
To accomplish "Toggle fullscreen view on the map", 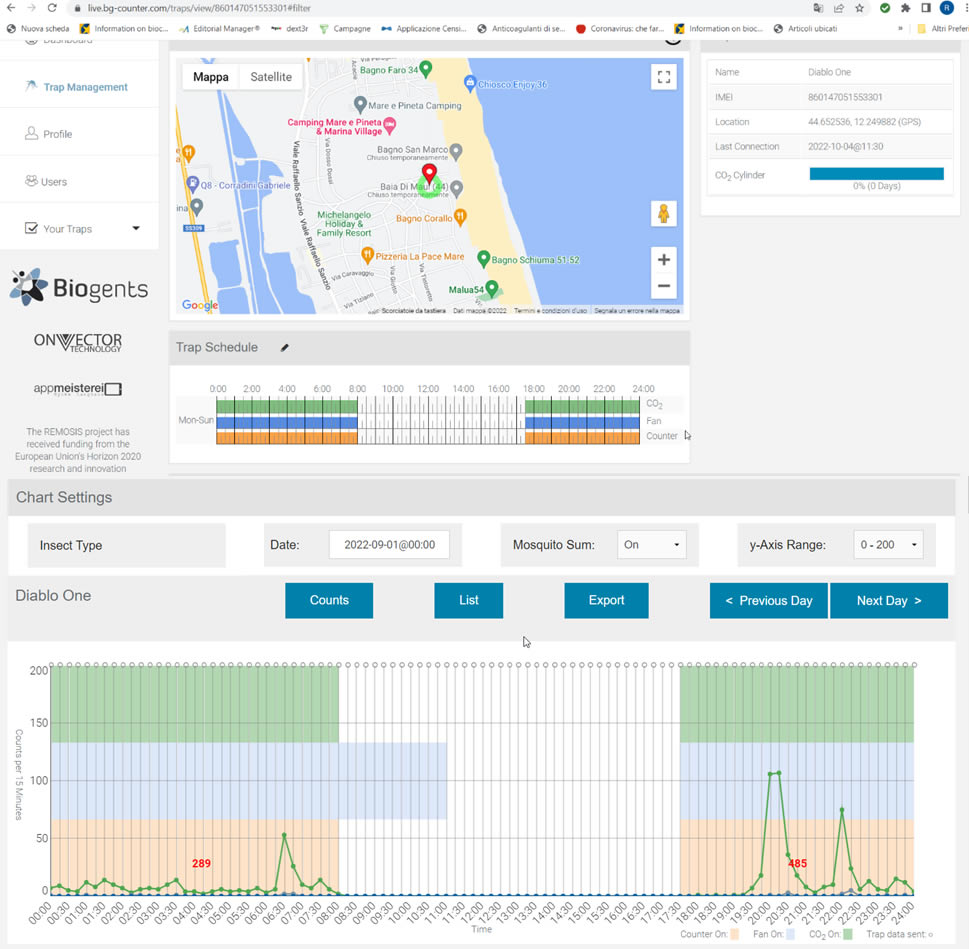I will [663, 77].
